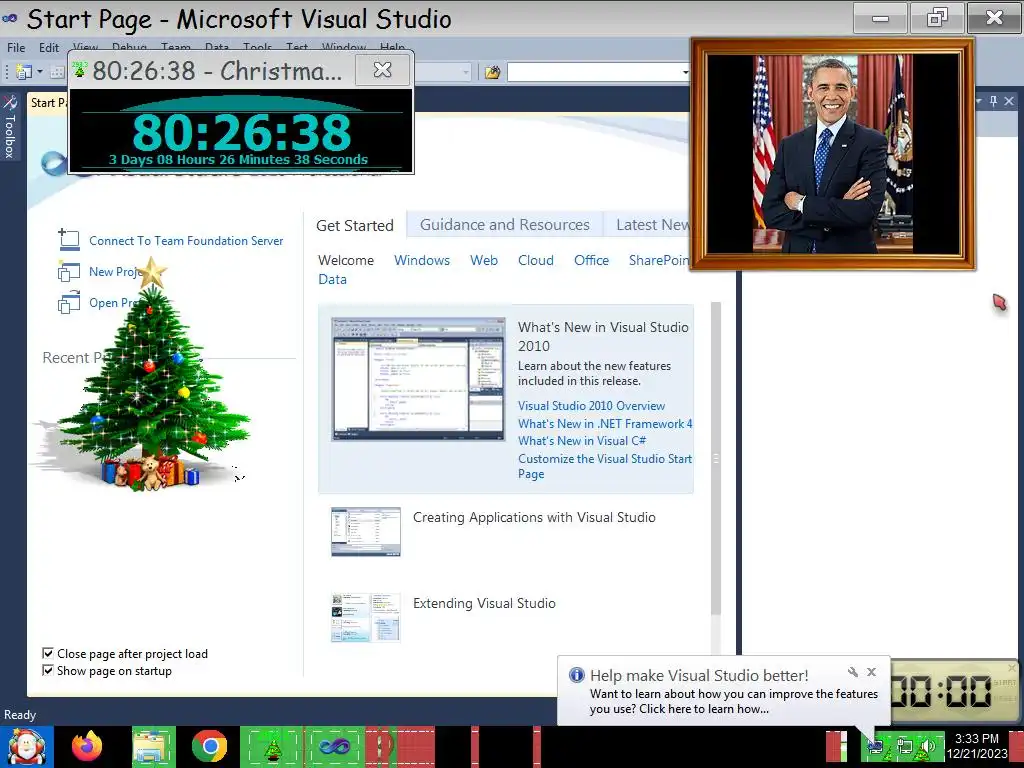
Task: Switch to the Latest News tab
Action: click(648, 225)
